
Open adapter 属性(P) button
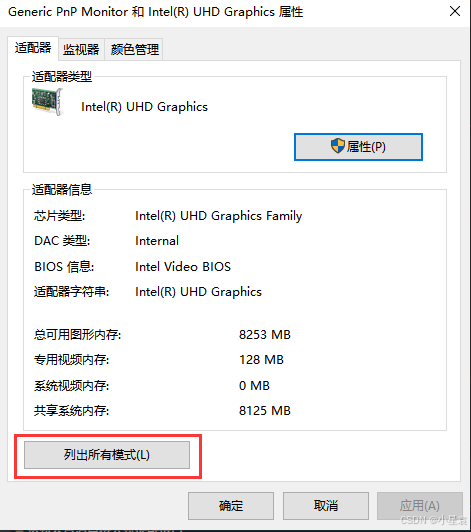coord(358,147)
